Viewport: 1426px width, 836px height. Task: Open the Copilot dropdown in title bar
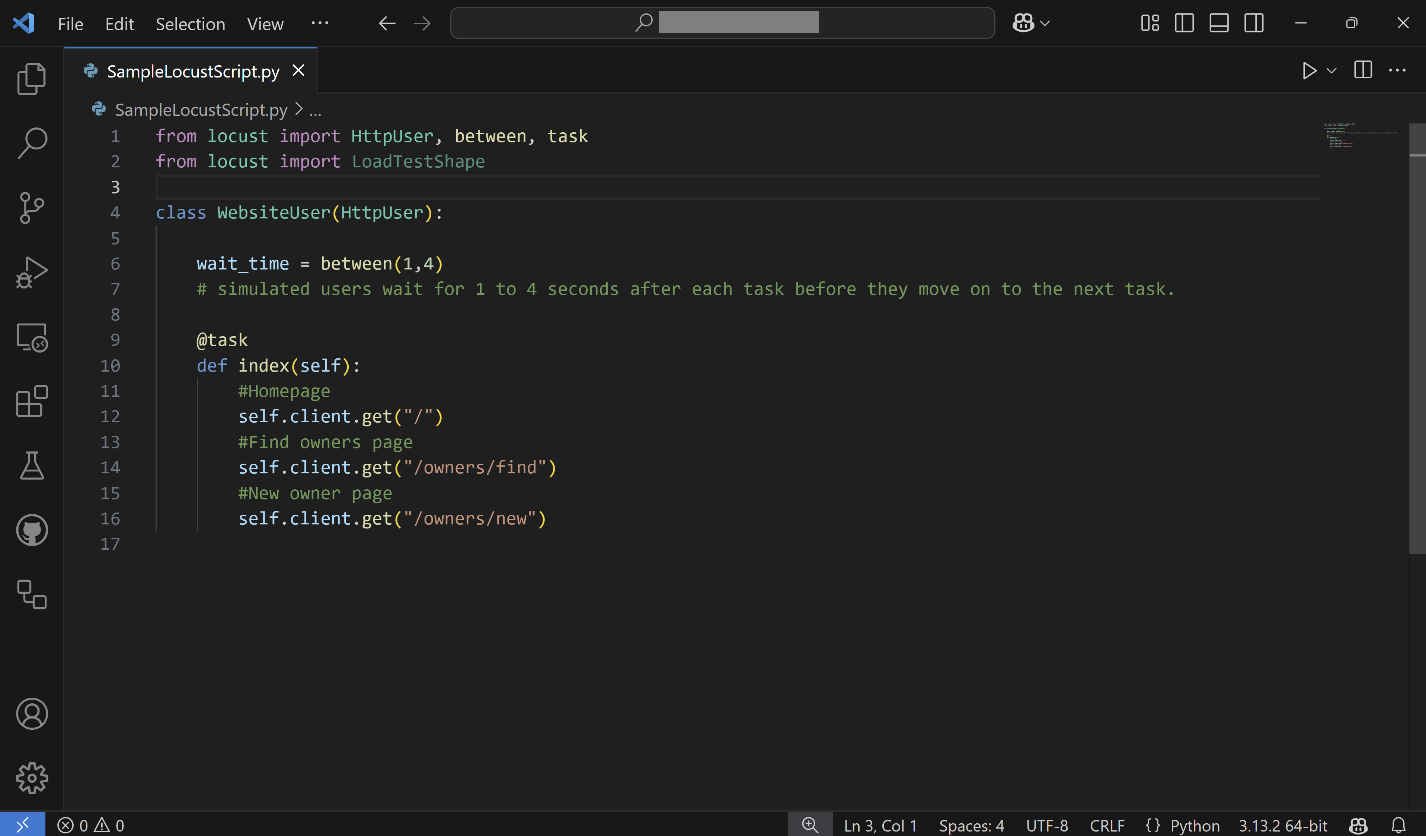1031,23
